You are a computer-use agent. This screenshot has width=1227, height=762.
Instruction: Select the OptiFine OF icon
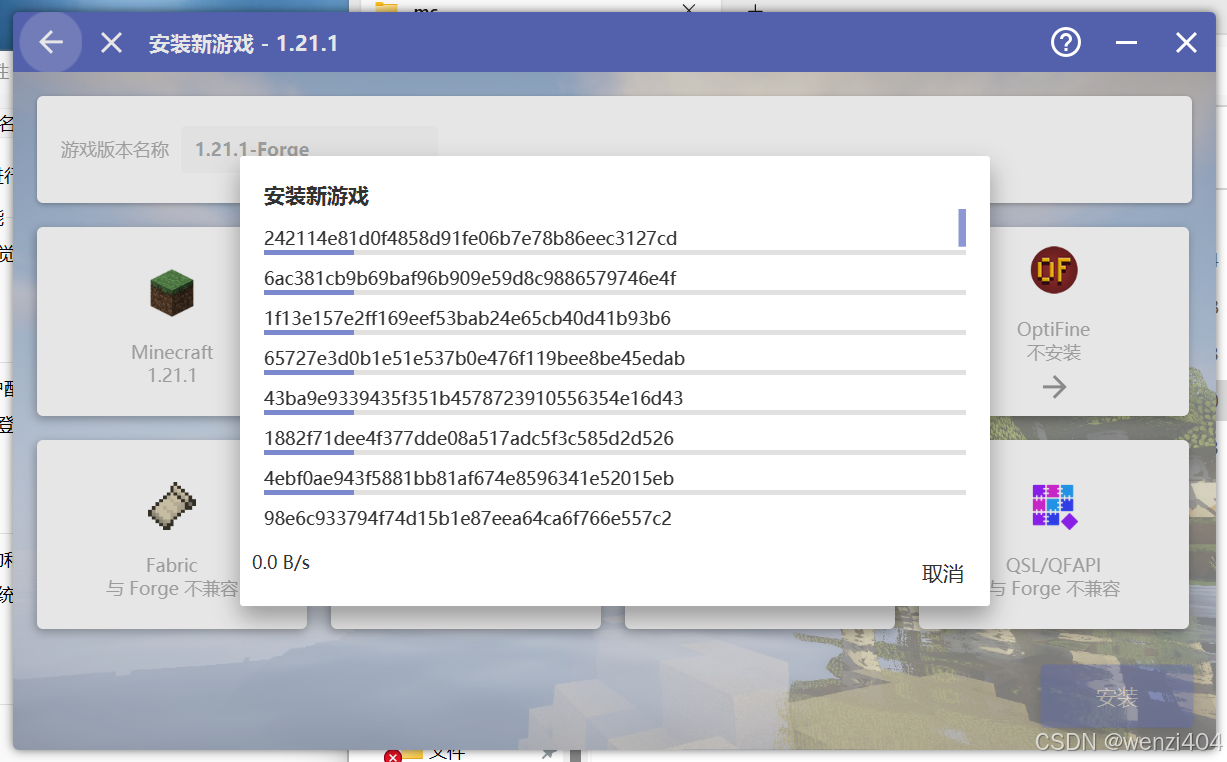click(x=1054, y=269)
